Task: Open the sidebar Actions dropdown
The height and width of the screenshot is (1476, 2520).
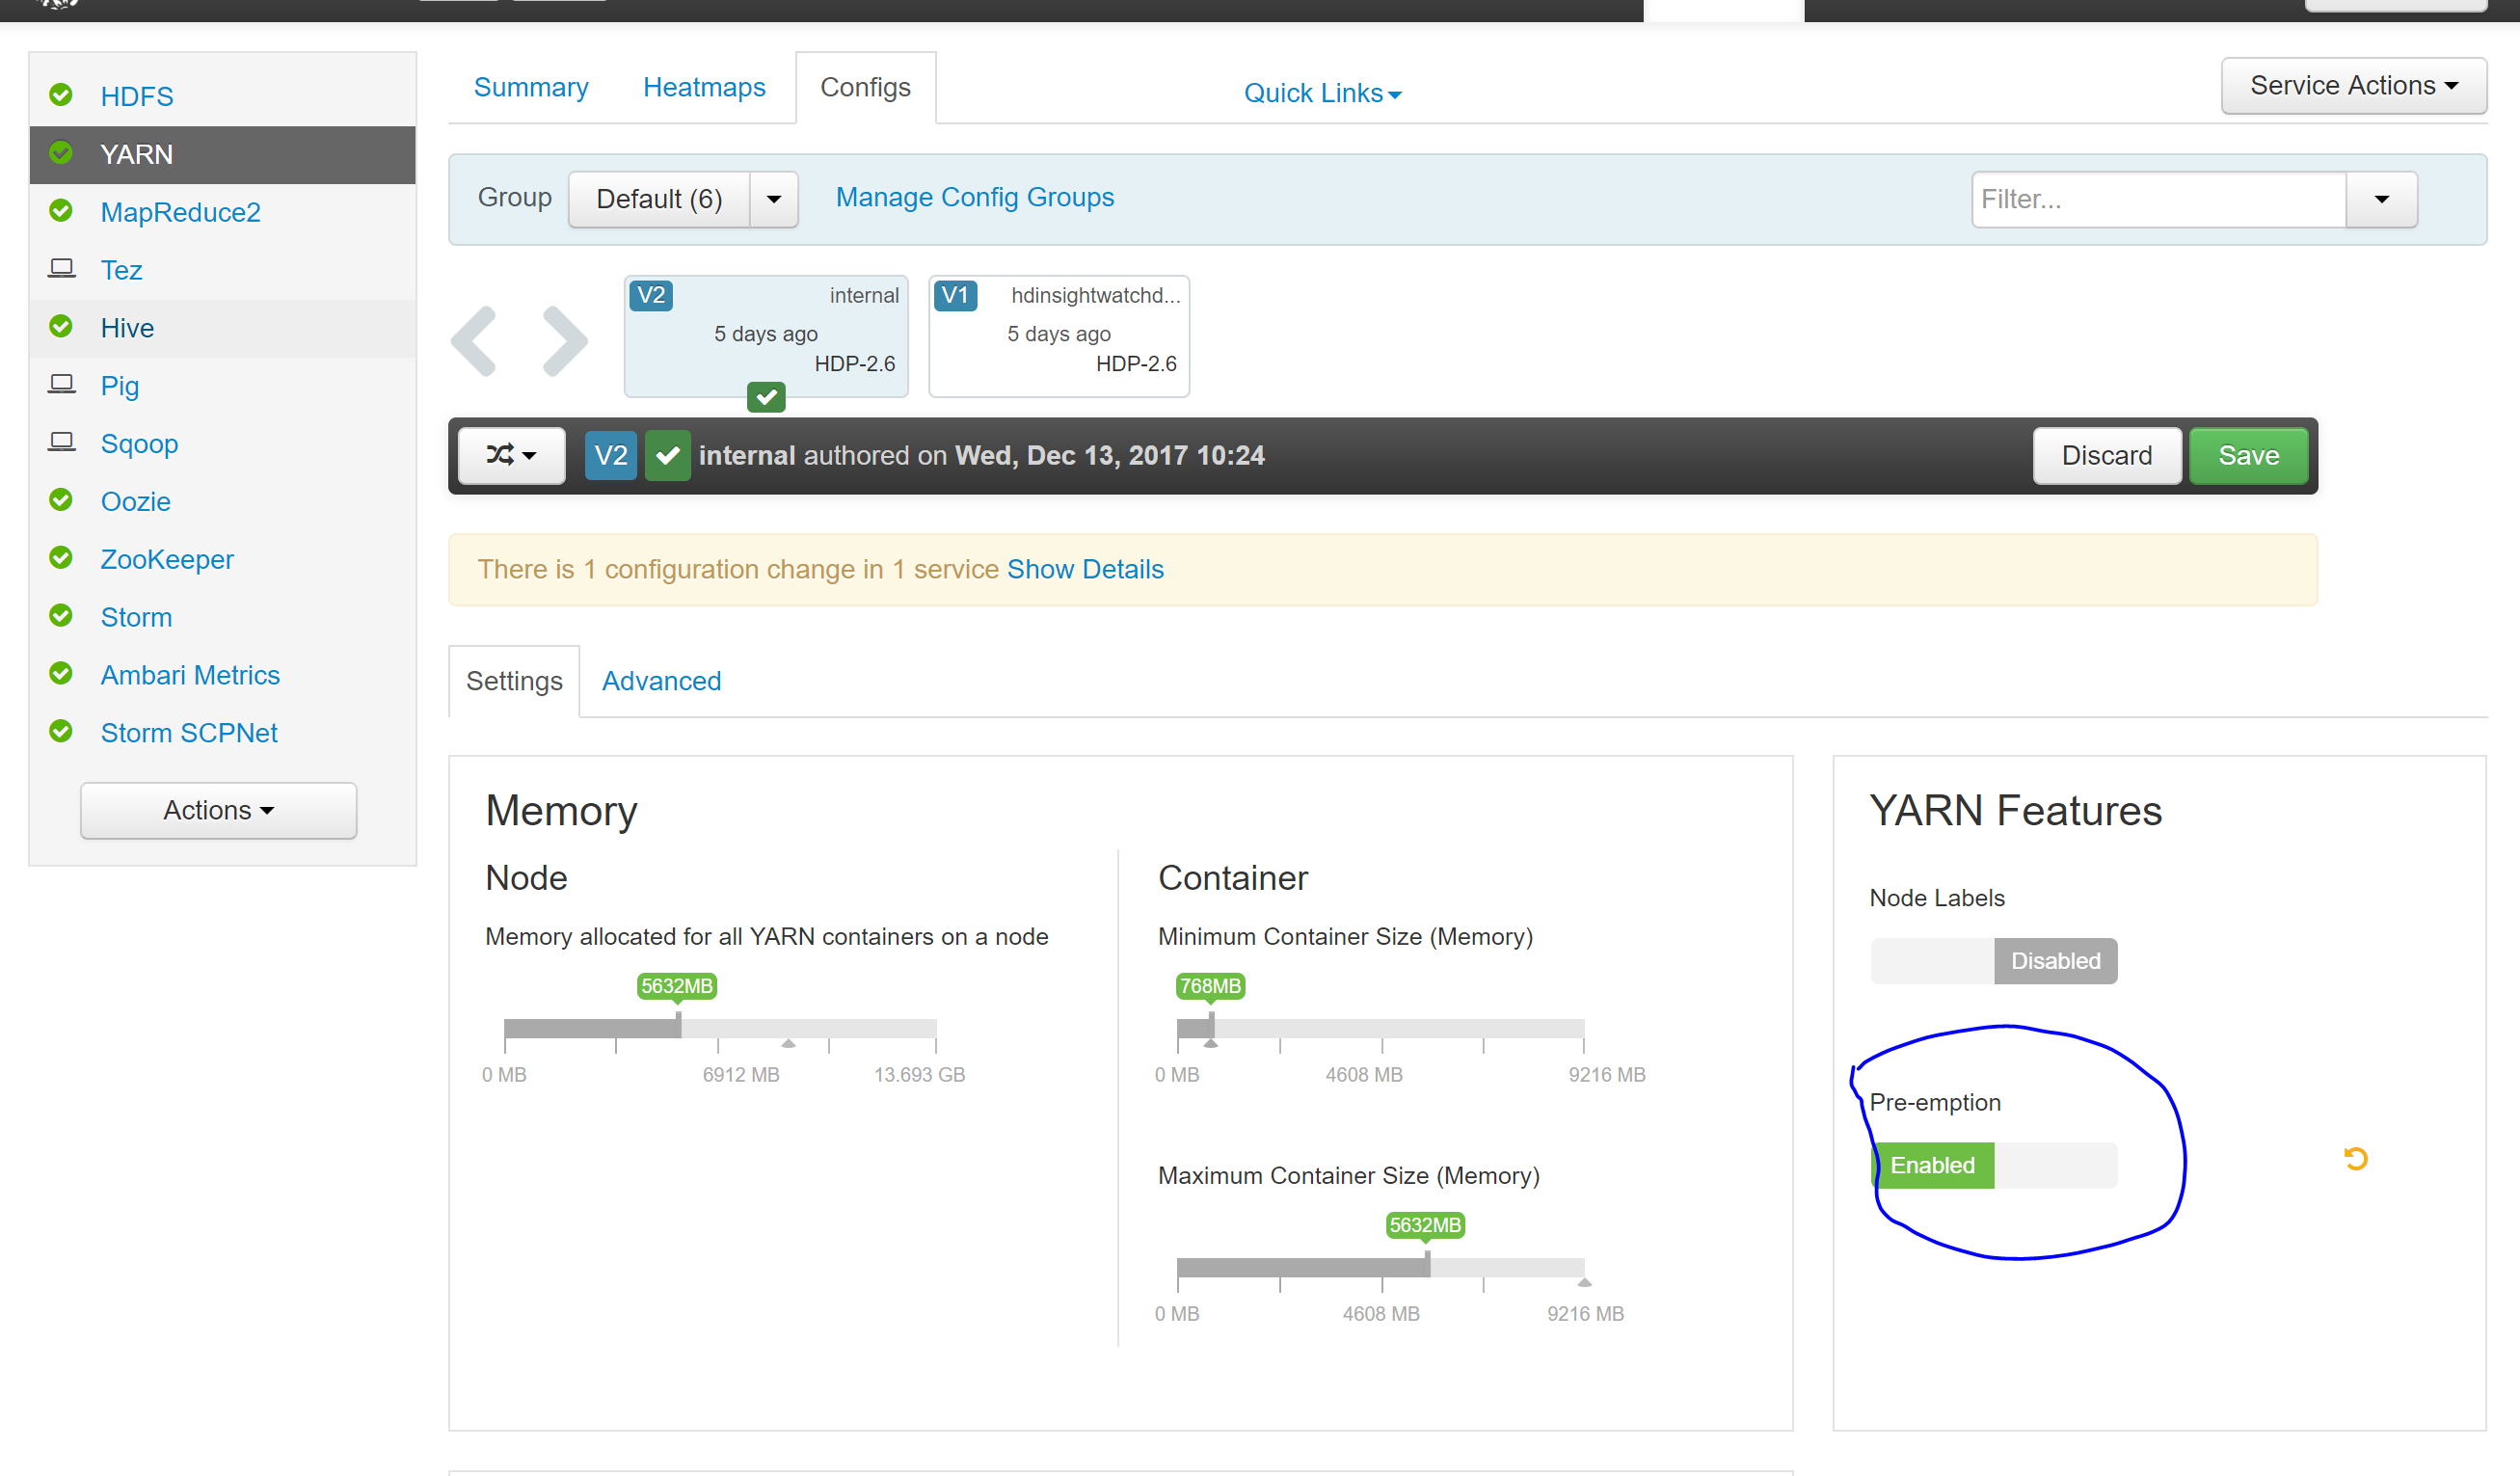Action: point(218,810)
